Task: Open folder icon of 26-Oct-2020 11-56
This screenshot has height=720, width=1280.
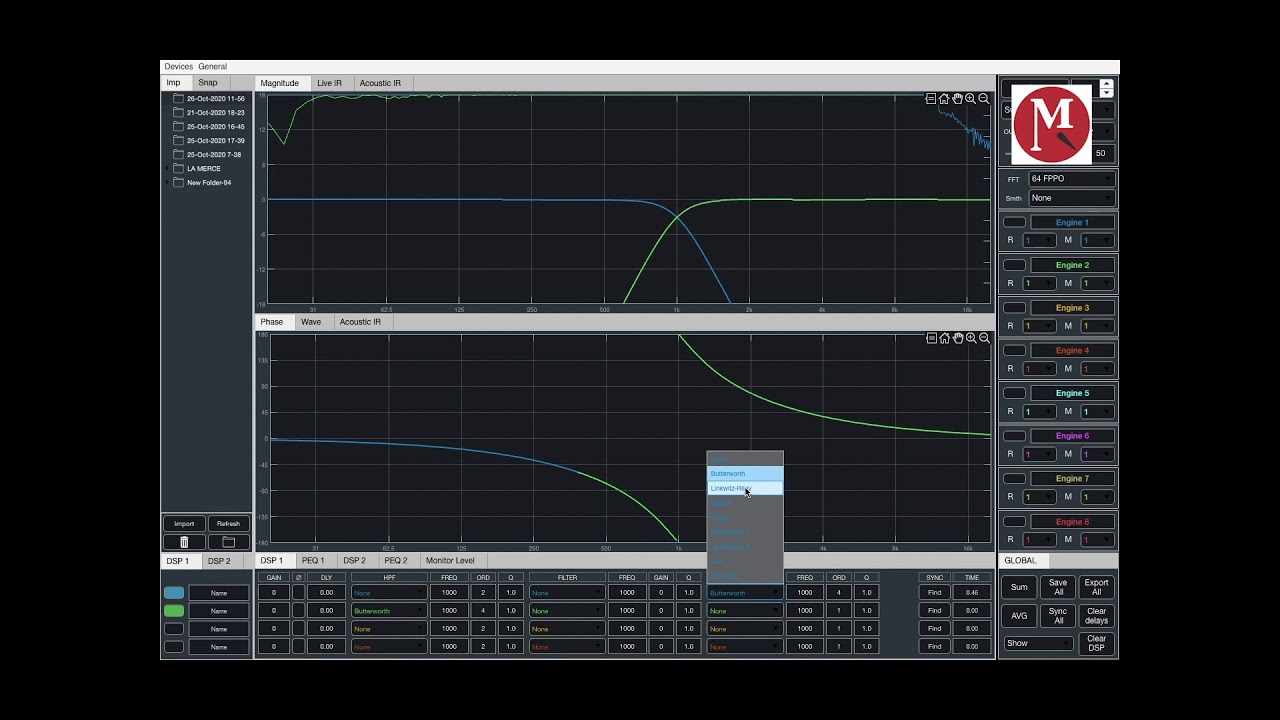Action: tap(178, 99)
